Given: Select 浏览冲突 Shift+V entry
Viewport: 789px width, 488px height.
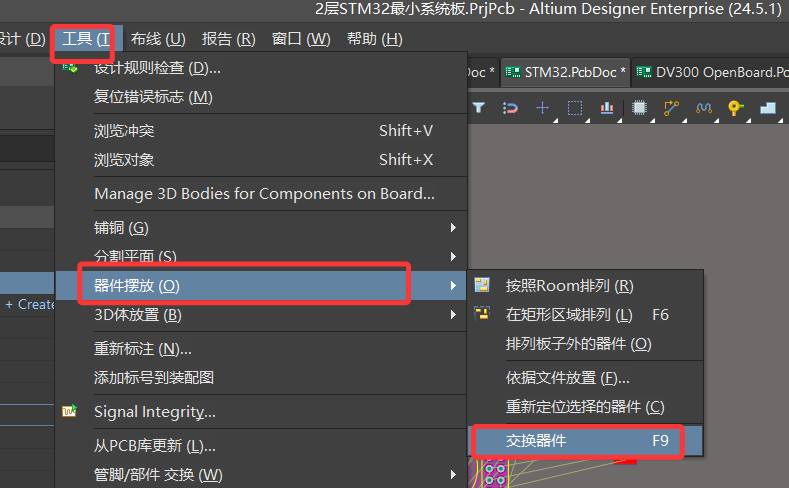Looking at the screenshot, I should [261, 131].
